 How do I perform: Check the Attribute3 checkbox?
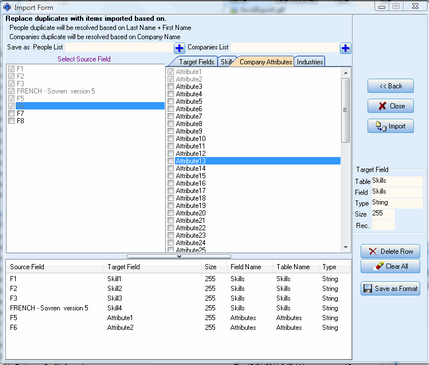(x=171, y=86)
